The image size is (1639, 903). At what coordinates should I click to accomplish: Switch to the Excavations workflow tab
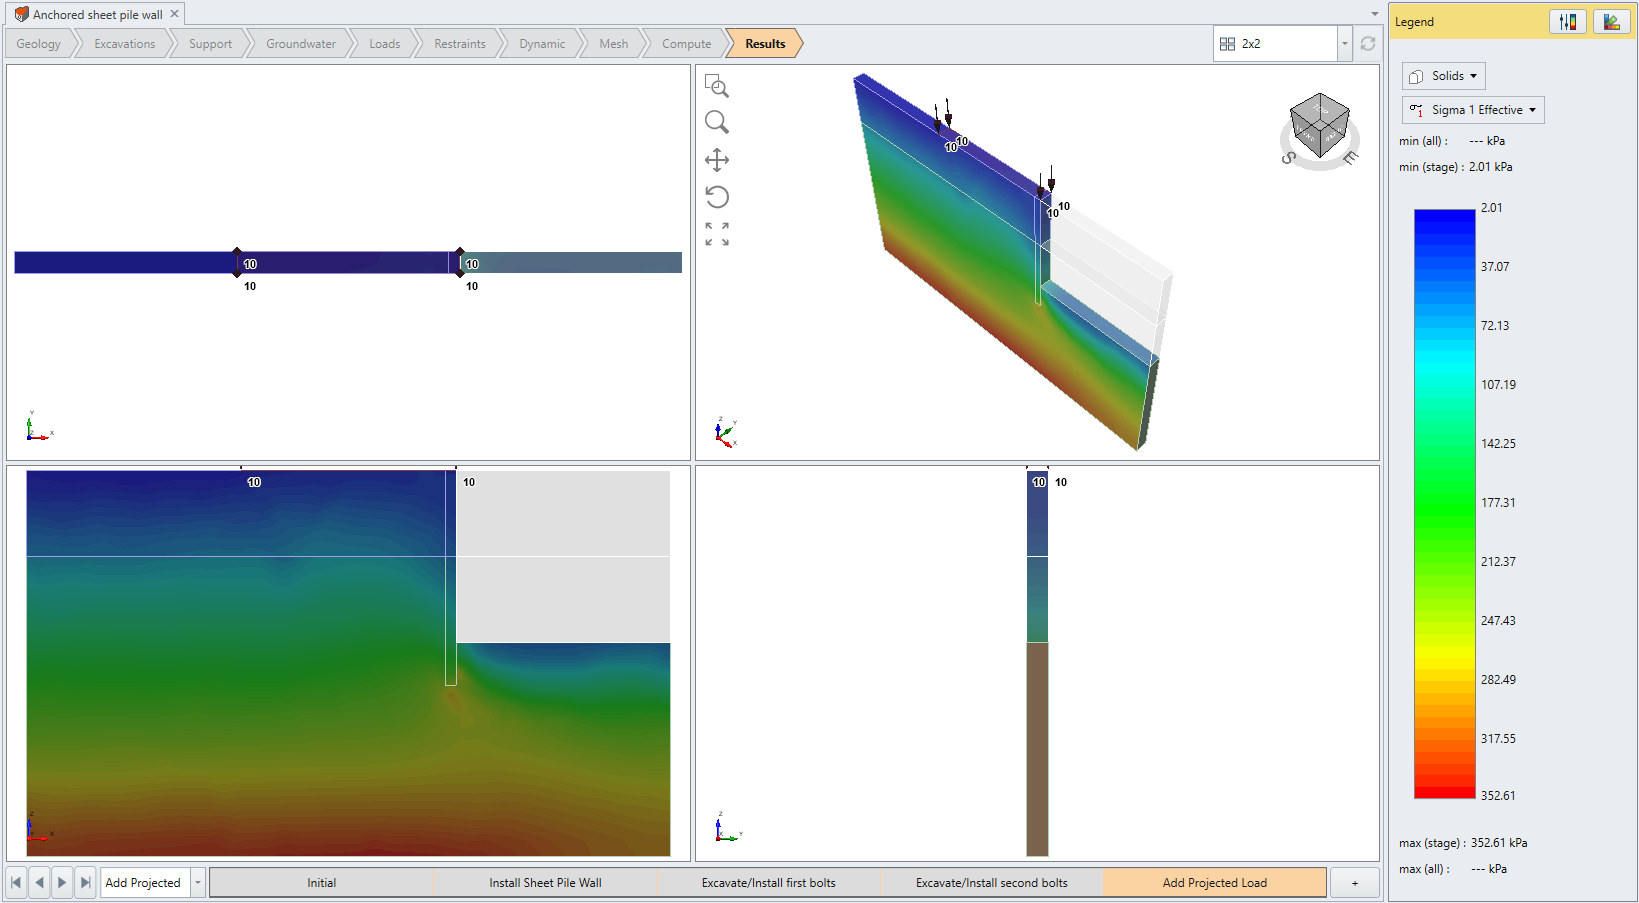pos(125,44)
